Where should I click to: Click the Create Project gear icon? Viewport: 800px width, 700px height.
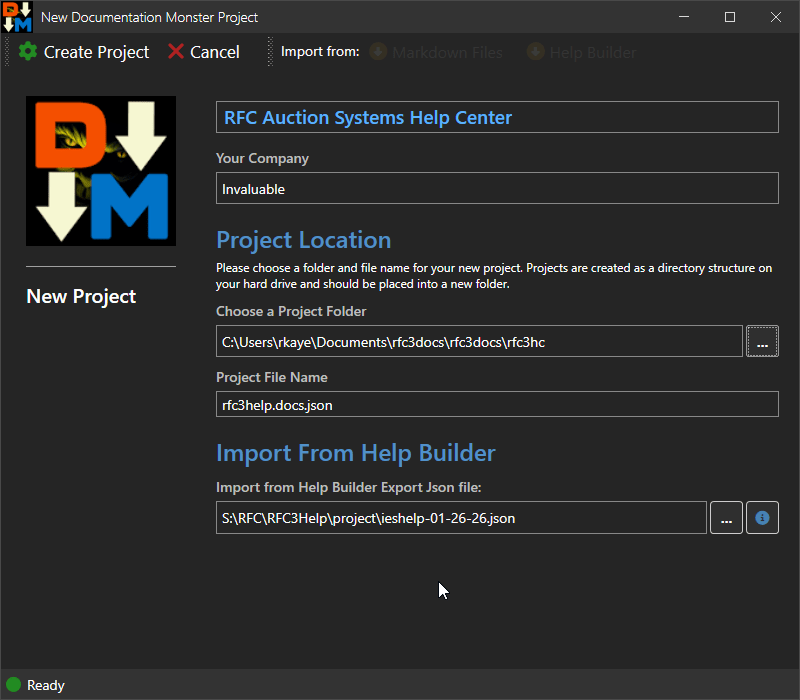click(x=28, y=52)
